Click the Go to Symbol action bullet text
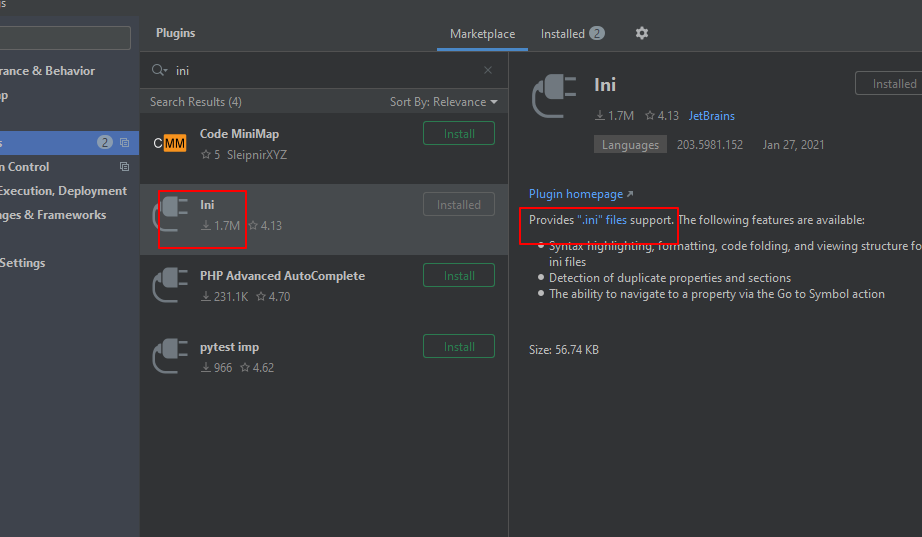 pyautogui.click(x=717, y=293)
